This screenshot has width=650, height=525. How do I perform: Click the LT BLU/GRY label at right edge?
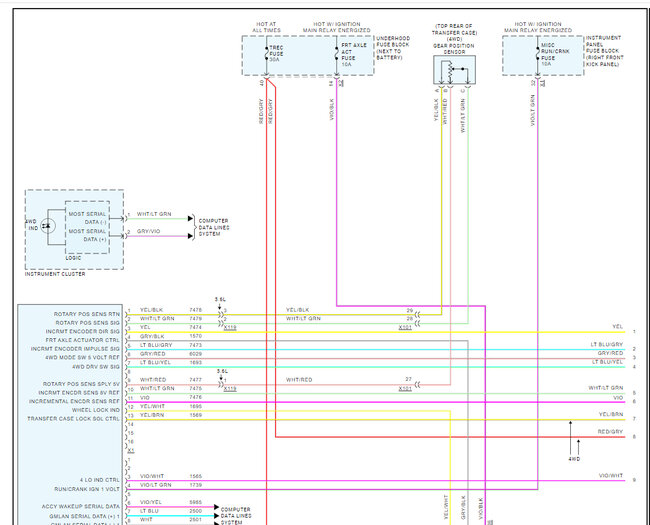click(607, 345)
